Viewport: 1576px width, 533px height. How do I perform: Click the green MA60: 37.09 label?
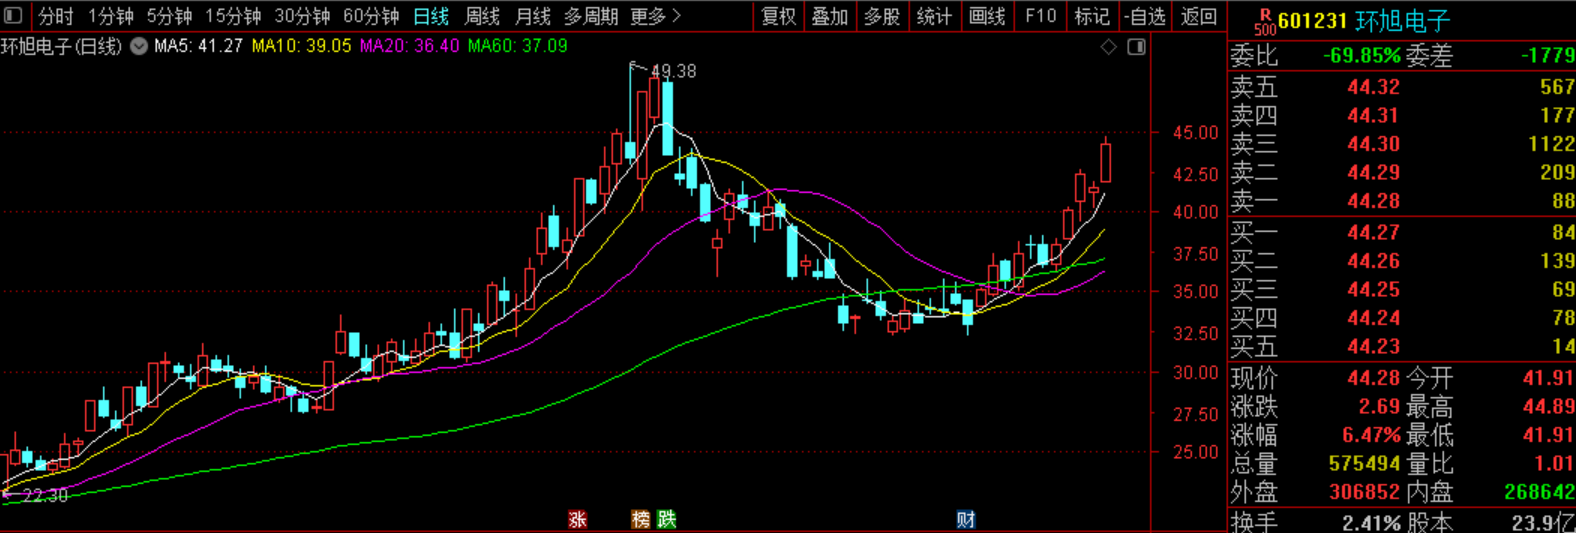coord(517,46)
